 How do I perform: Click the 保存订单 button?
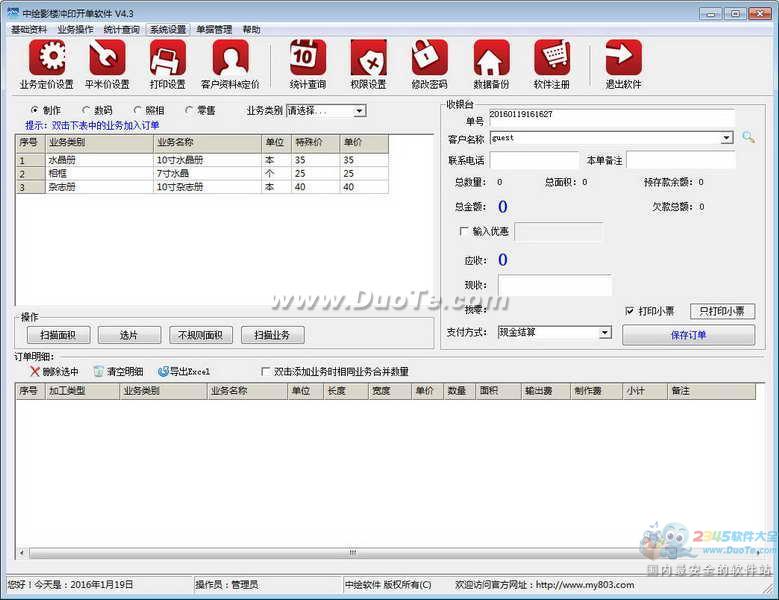688,335
